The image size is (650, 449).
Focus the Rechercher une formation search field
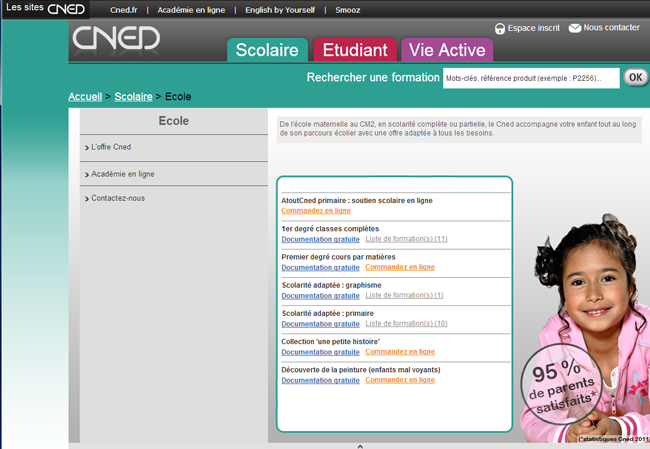tap(531, 78)
